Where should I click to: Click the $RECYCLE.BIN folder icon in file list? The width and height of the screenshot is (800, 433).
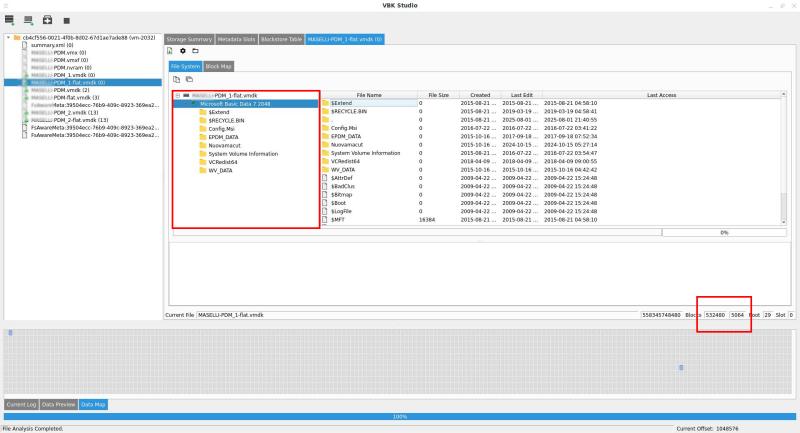[326, 111]
